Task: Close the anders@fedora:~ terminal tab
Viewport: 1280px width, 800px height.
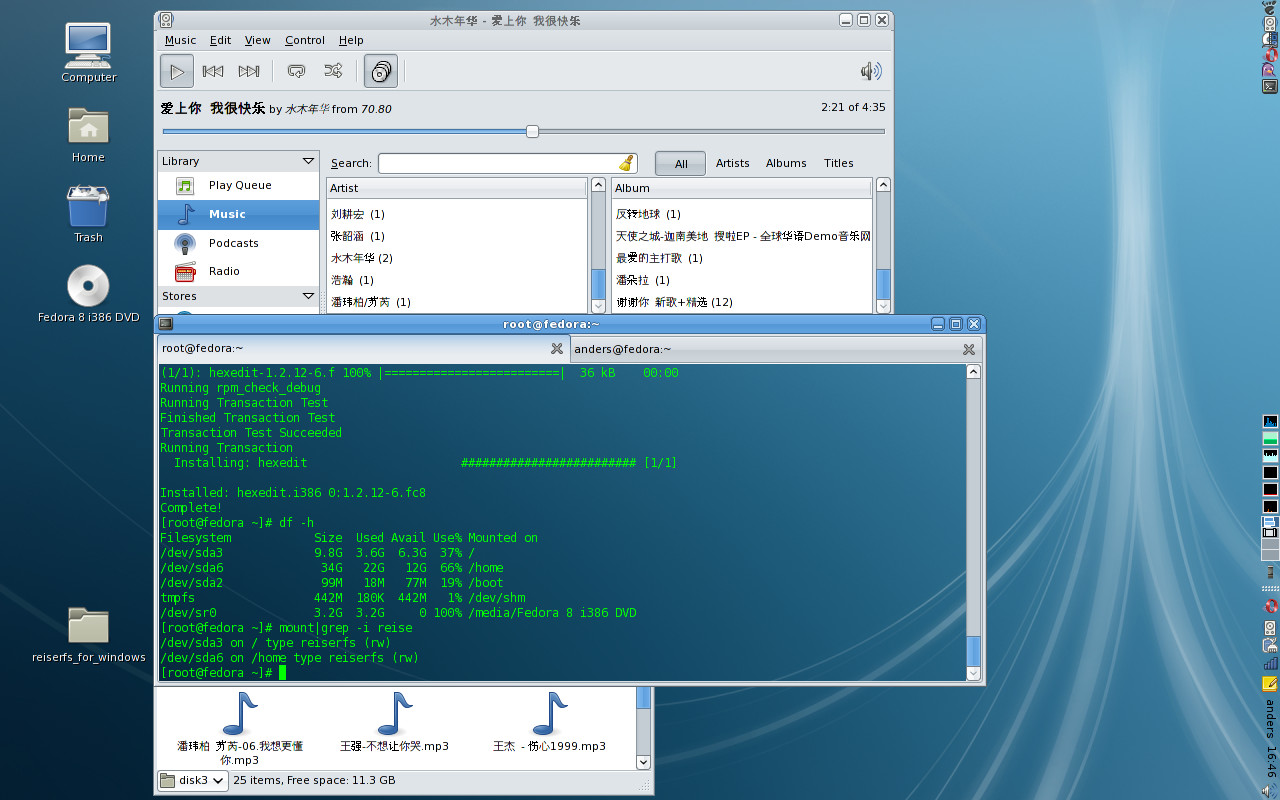Action: [x=968, y=349]
